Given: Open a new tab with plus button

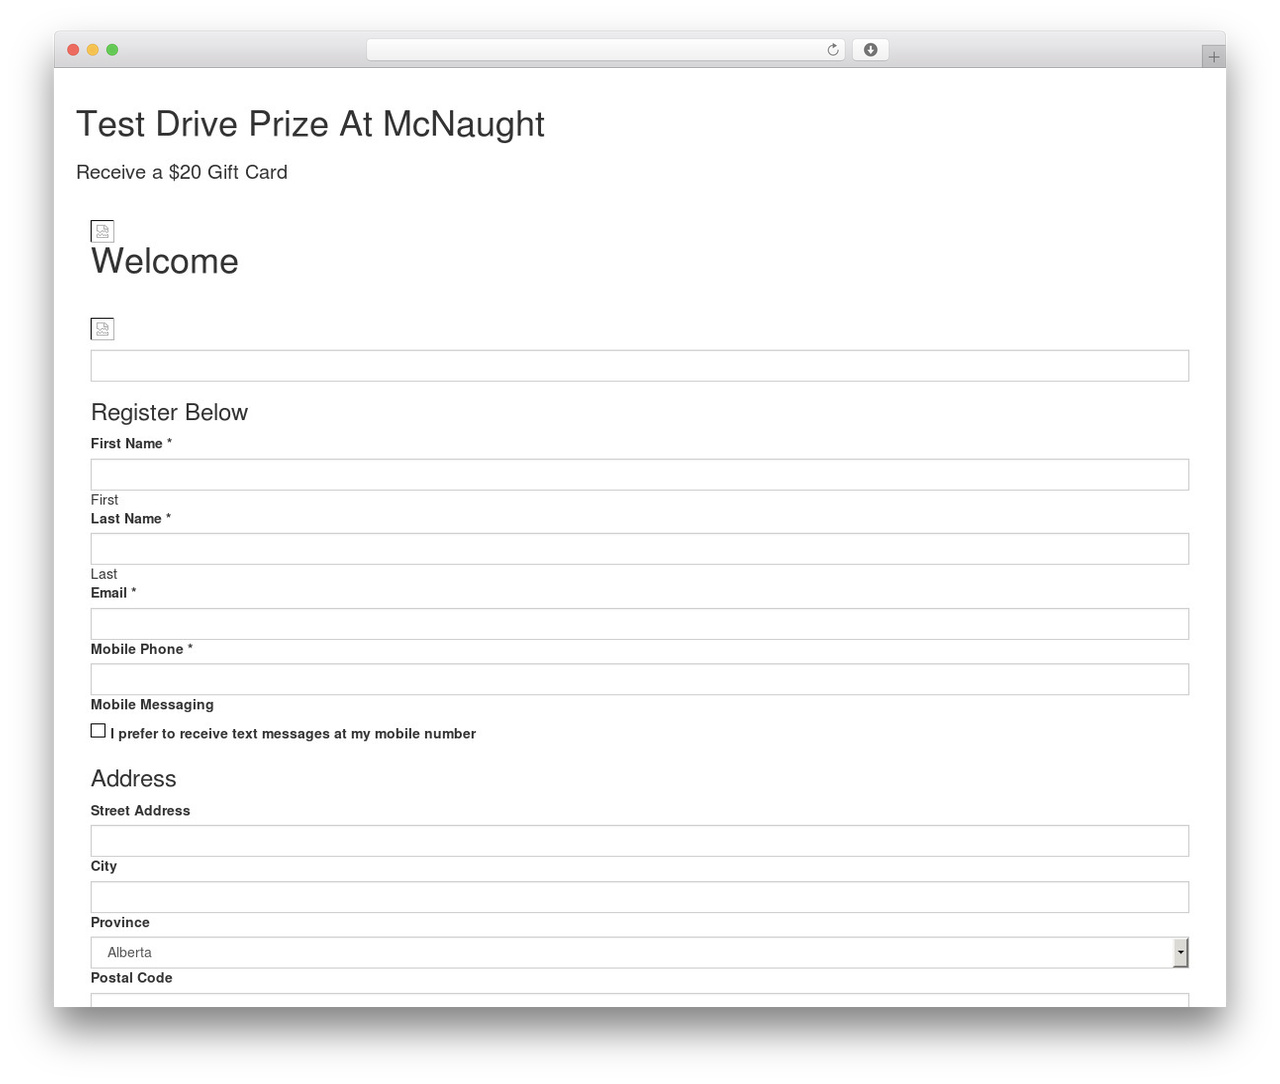Looking at the screenshot, I should [1213, 57].
